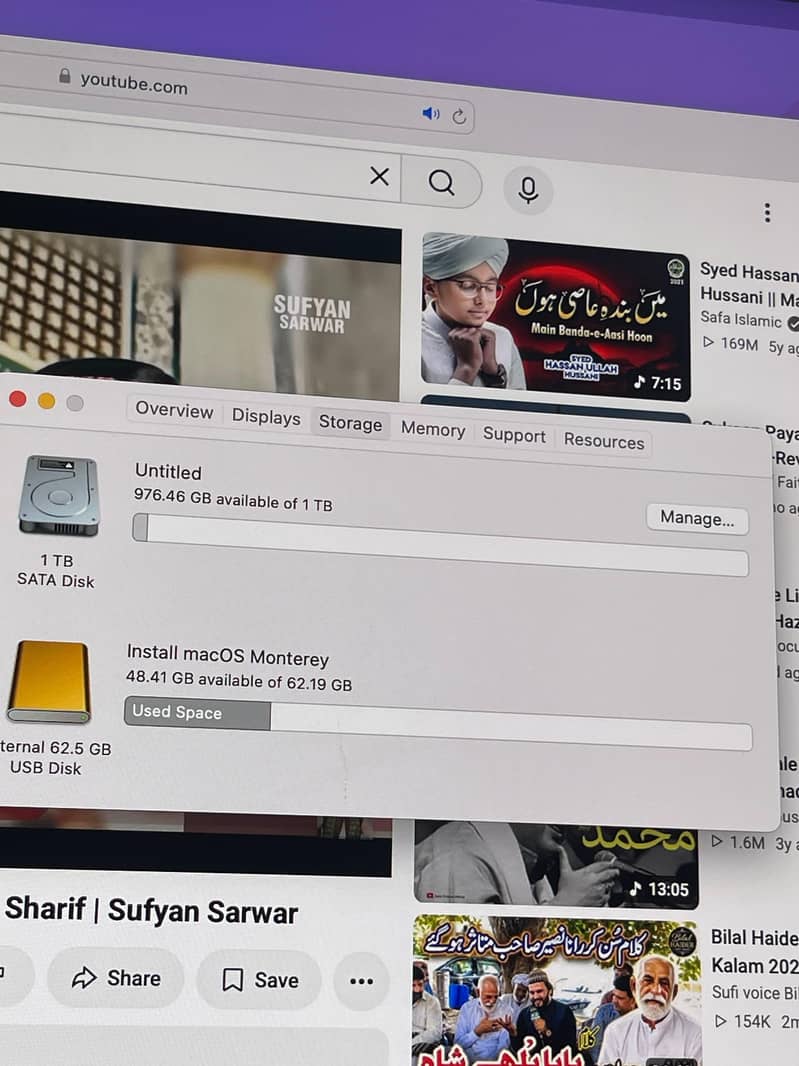Click the Bilal Haider Kalam video title
This screenshot has width=799, height=1066.
pos(755,952)
